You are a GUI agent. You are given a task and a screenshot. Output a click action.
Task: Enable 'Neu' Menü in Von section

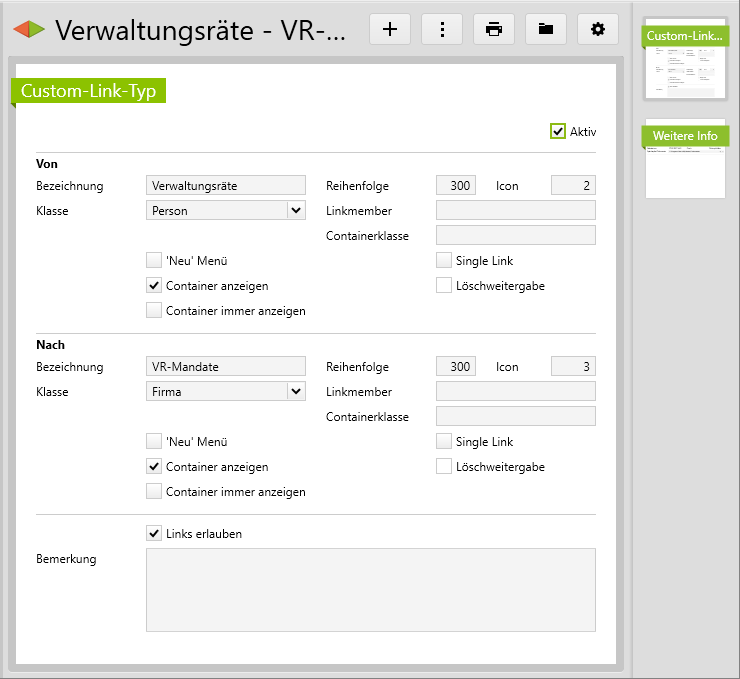pos(154,261)
